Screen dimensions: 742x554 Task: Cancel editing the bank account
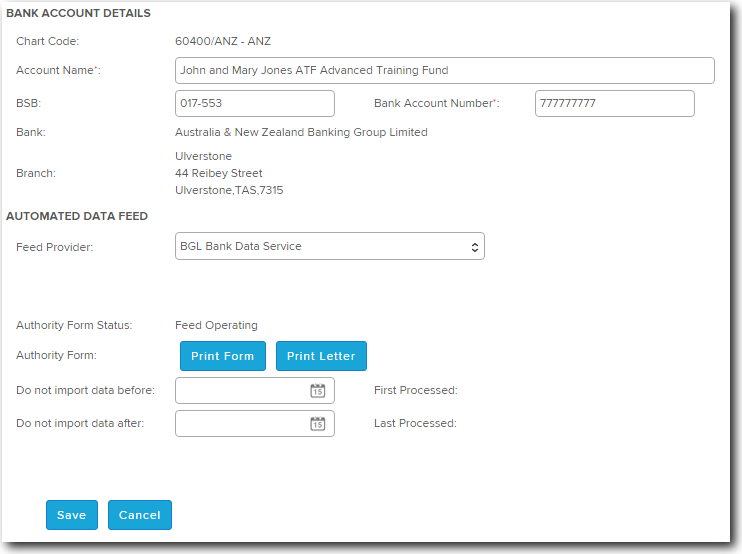pos(140,515)
